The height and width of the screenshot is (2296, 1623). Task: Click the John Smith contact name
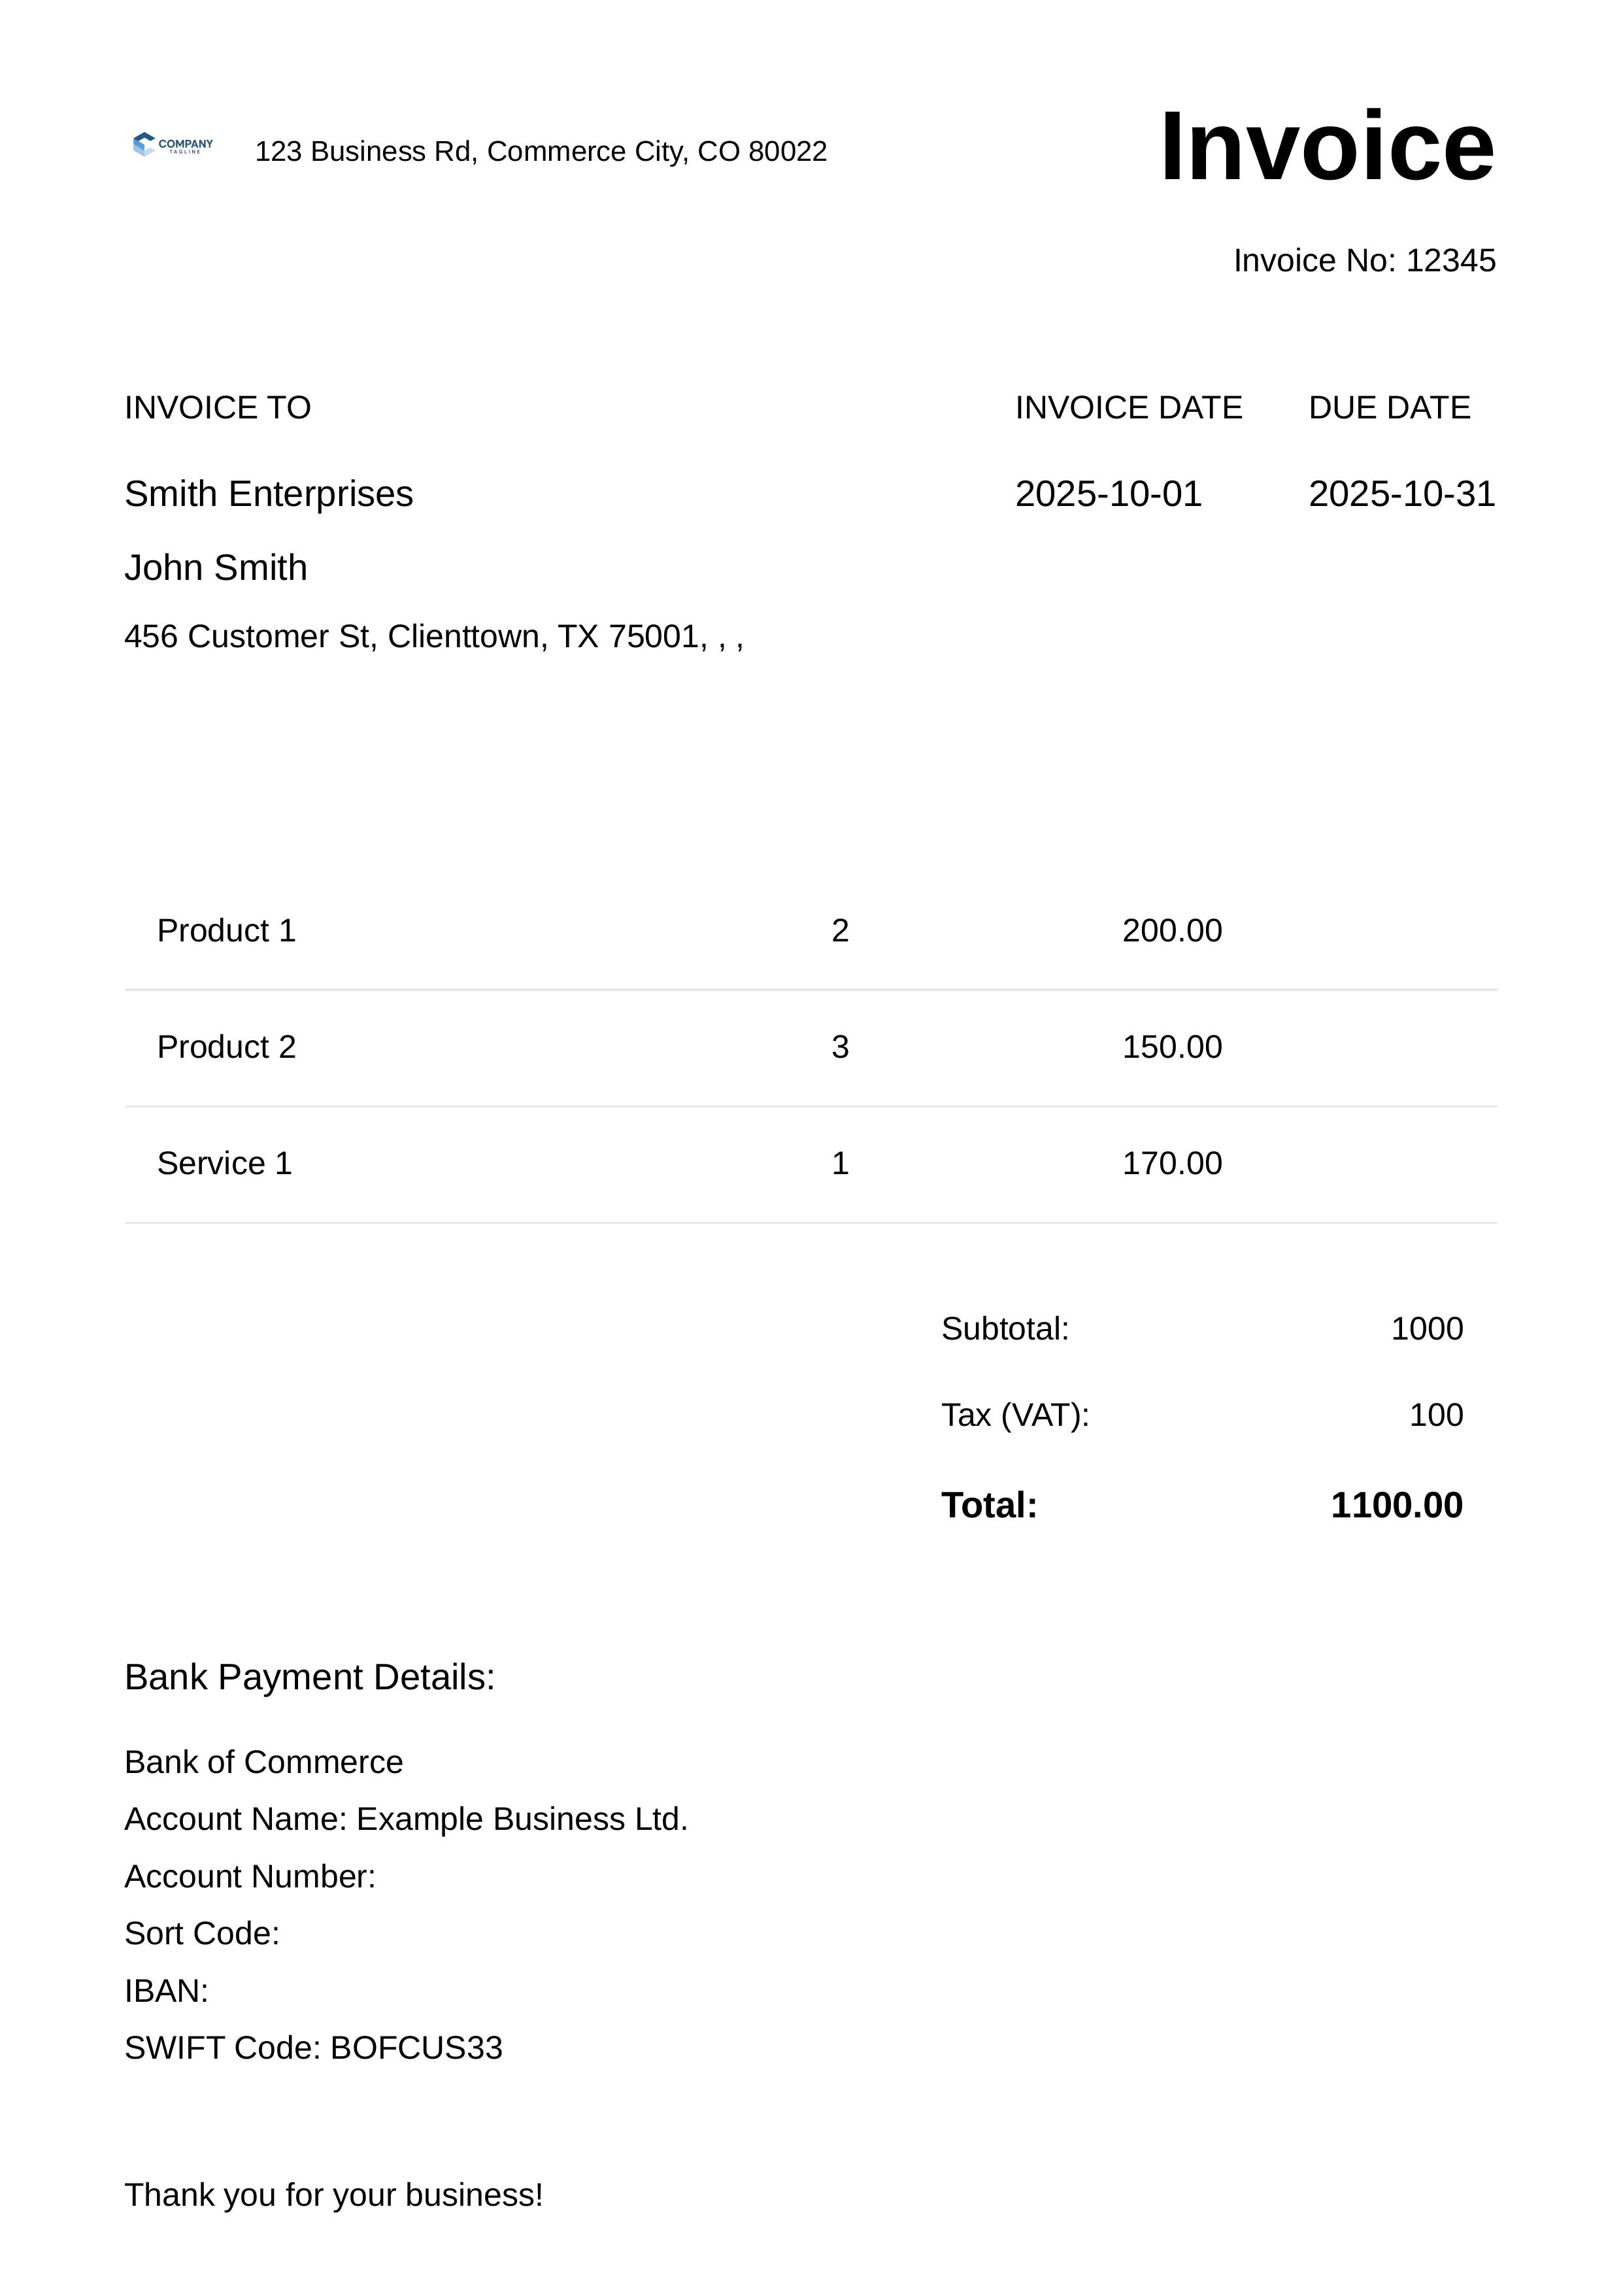215,568
